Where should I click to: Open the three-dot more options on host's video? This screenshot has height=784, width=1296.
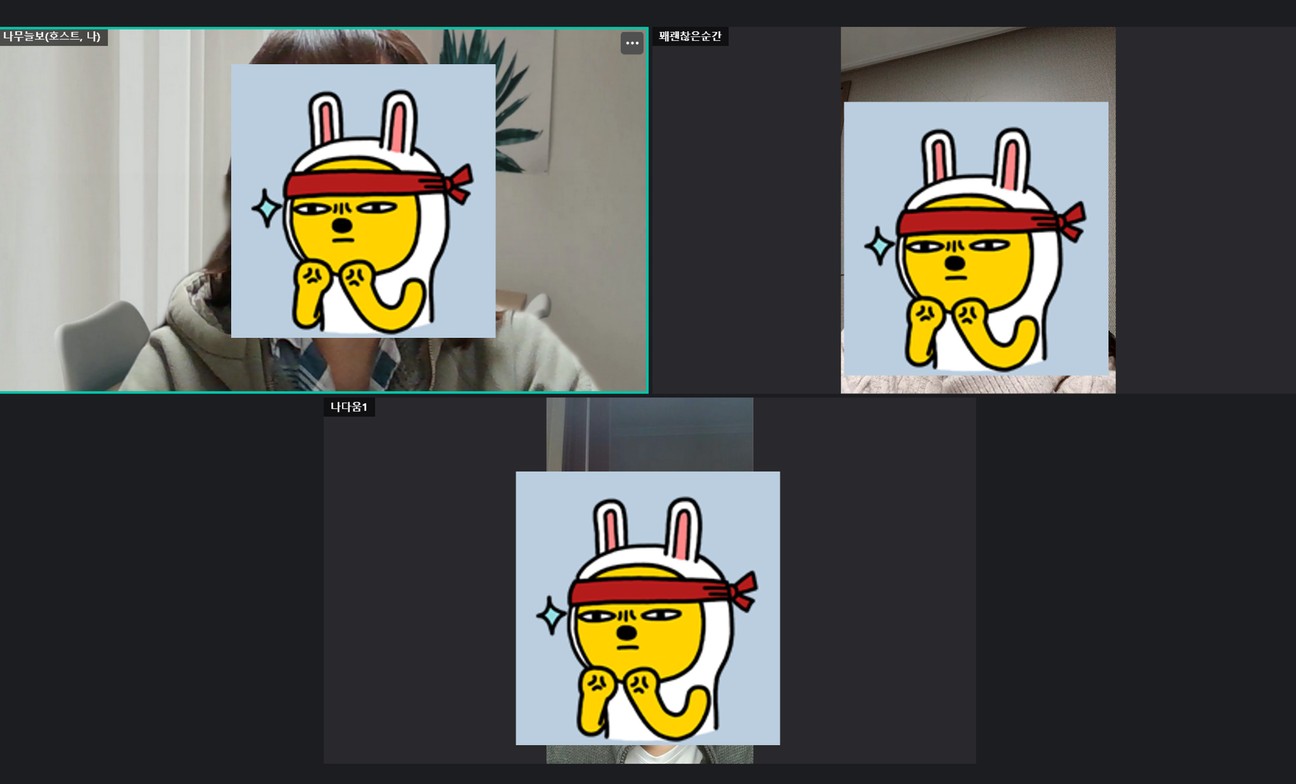pyautogui.click(x=632, y=43)
